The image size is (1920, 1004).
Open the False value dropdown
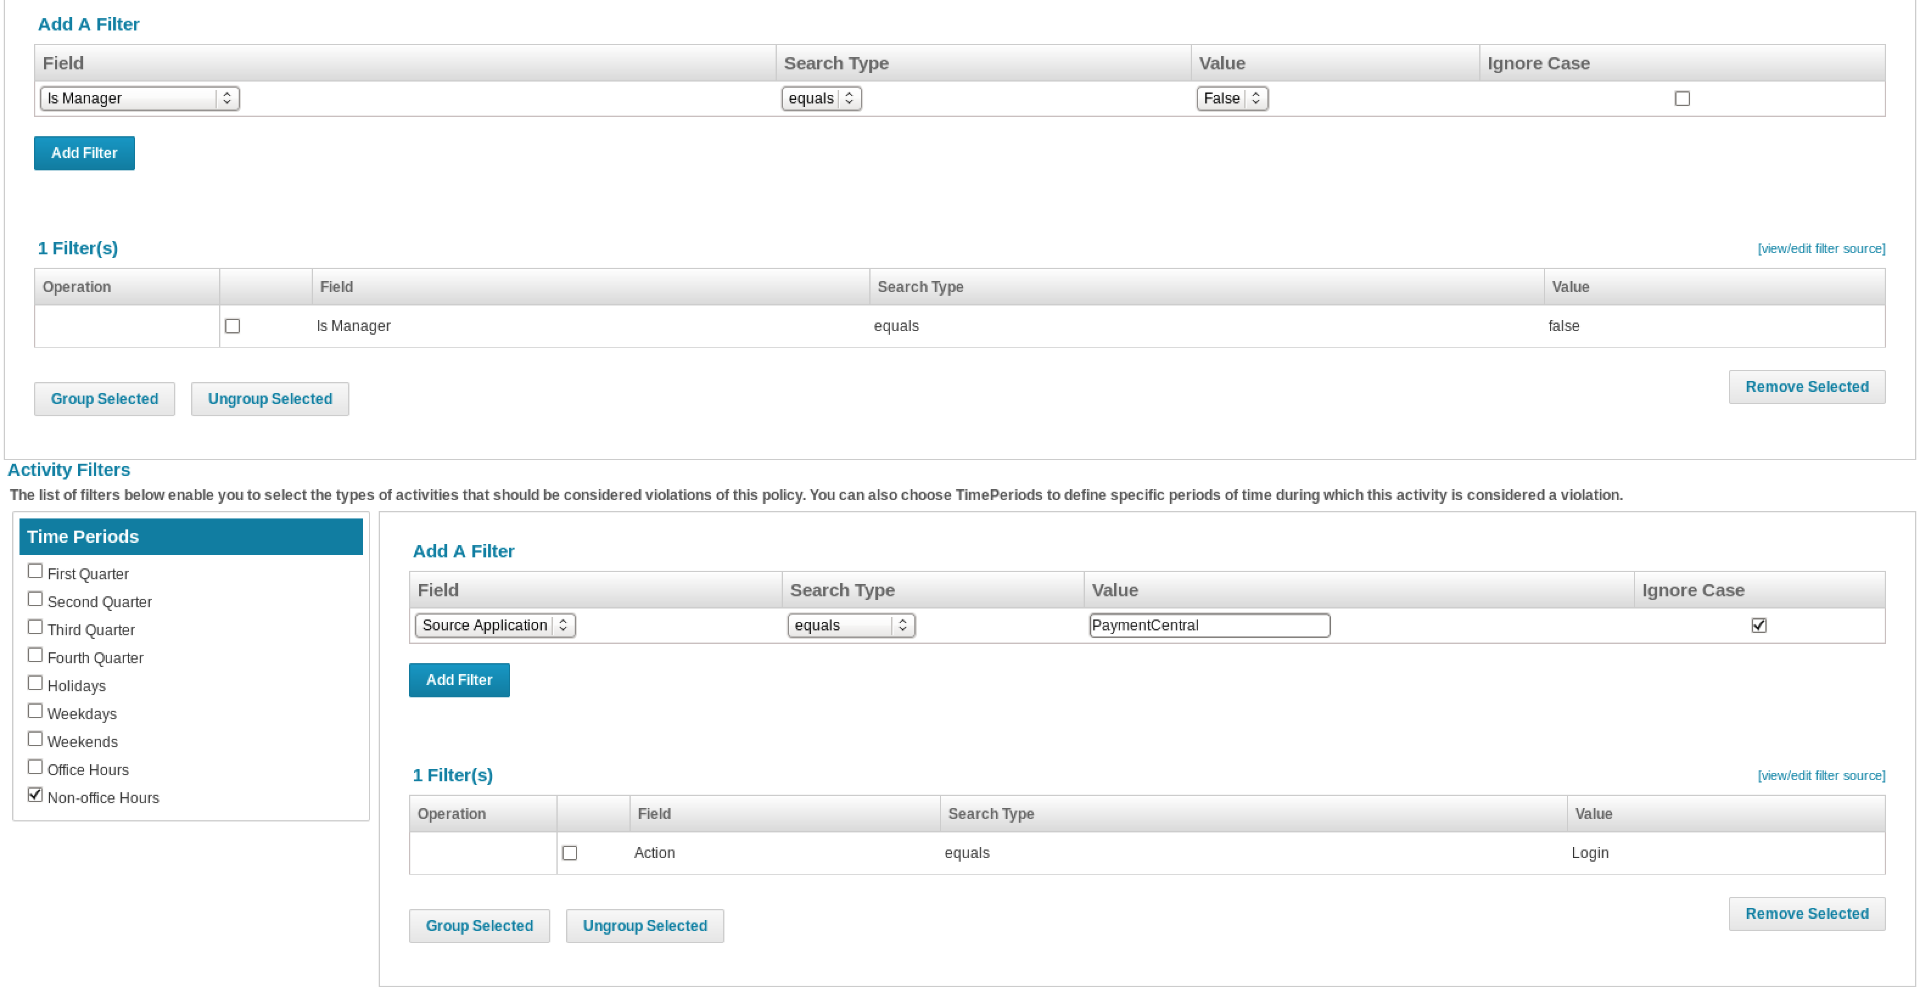tap(1232, 98)
